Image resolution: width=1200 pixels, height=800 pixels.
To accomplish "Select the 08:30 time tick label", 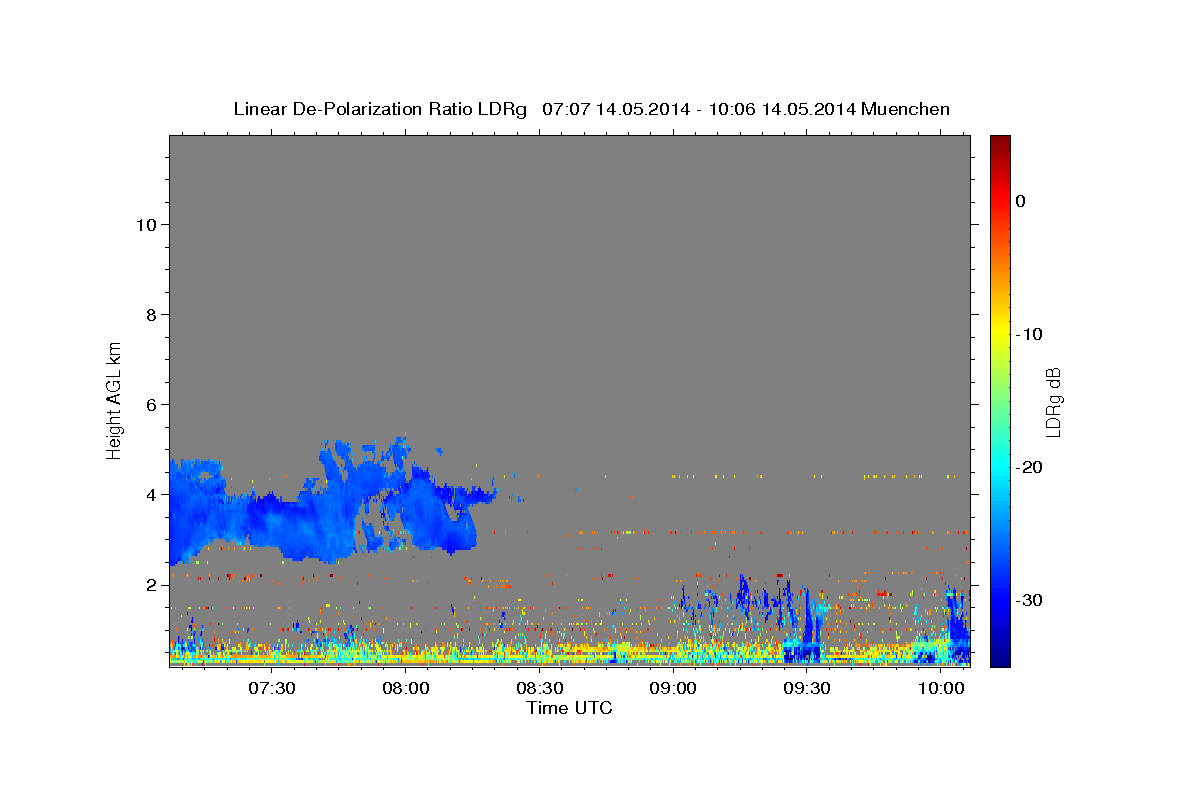I will click(539, 688).
